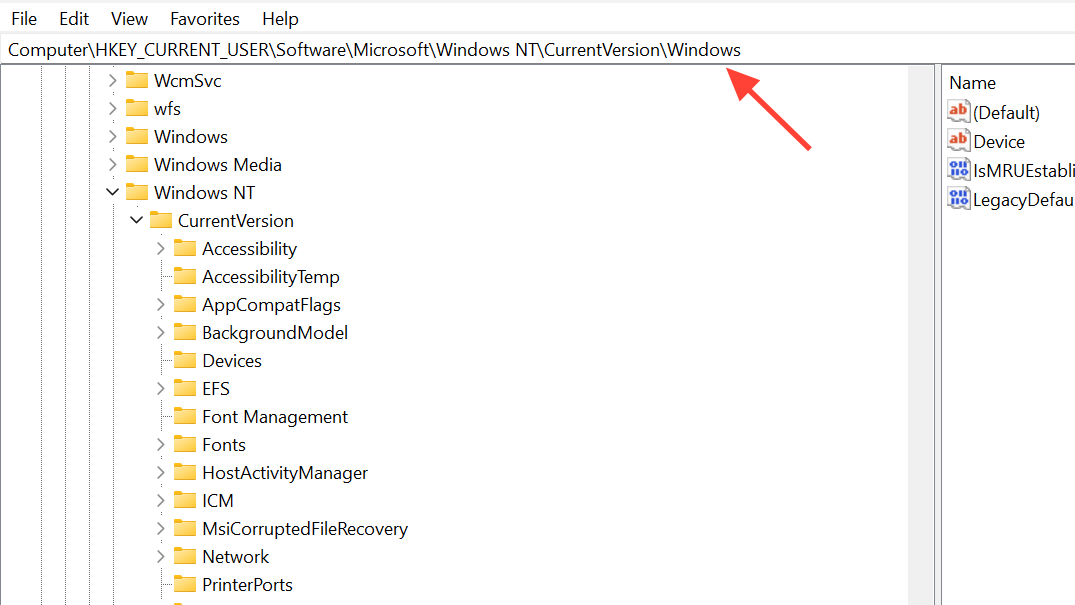Click the Device string value icon

pyautogui.click(x=958, y=141)
